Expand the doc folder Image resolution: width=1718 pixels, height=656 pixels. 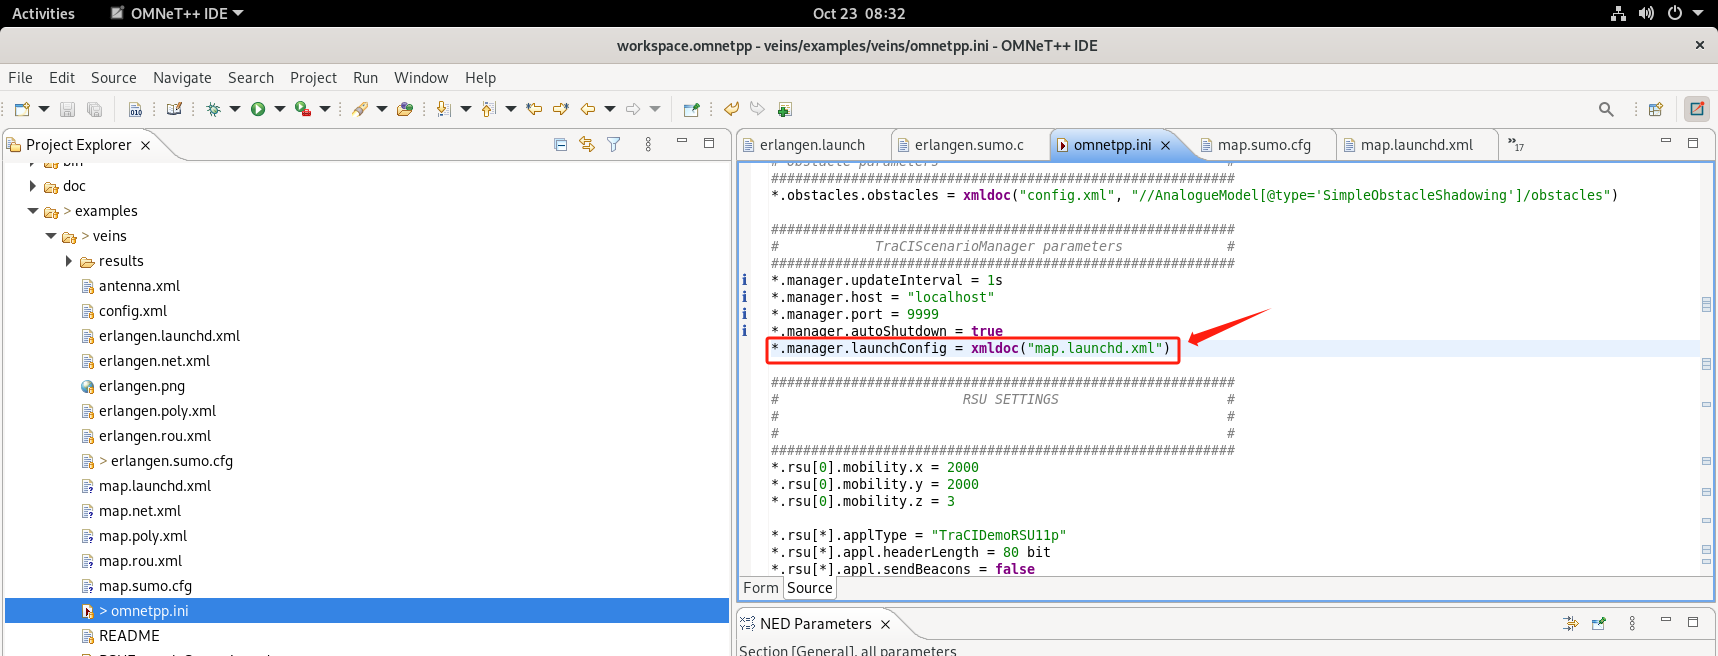[33, 186]
